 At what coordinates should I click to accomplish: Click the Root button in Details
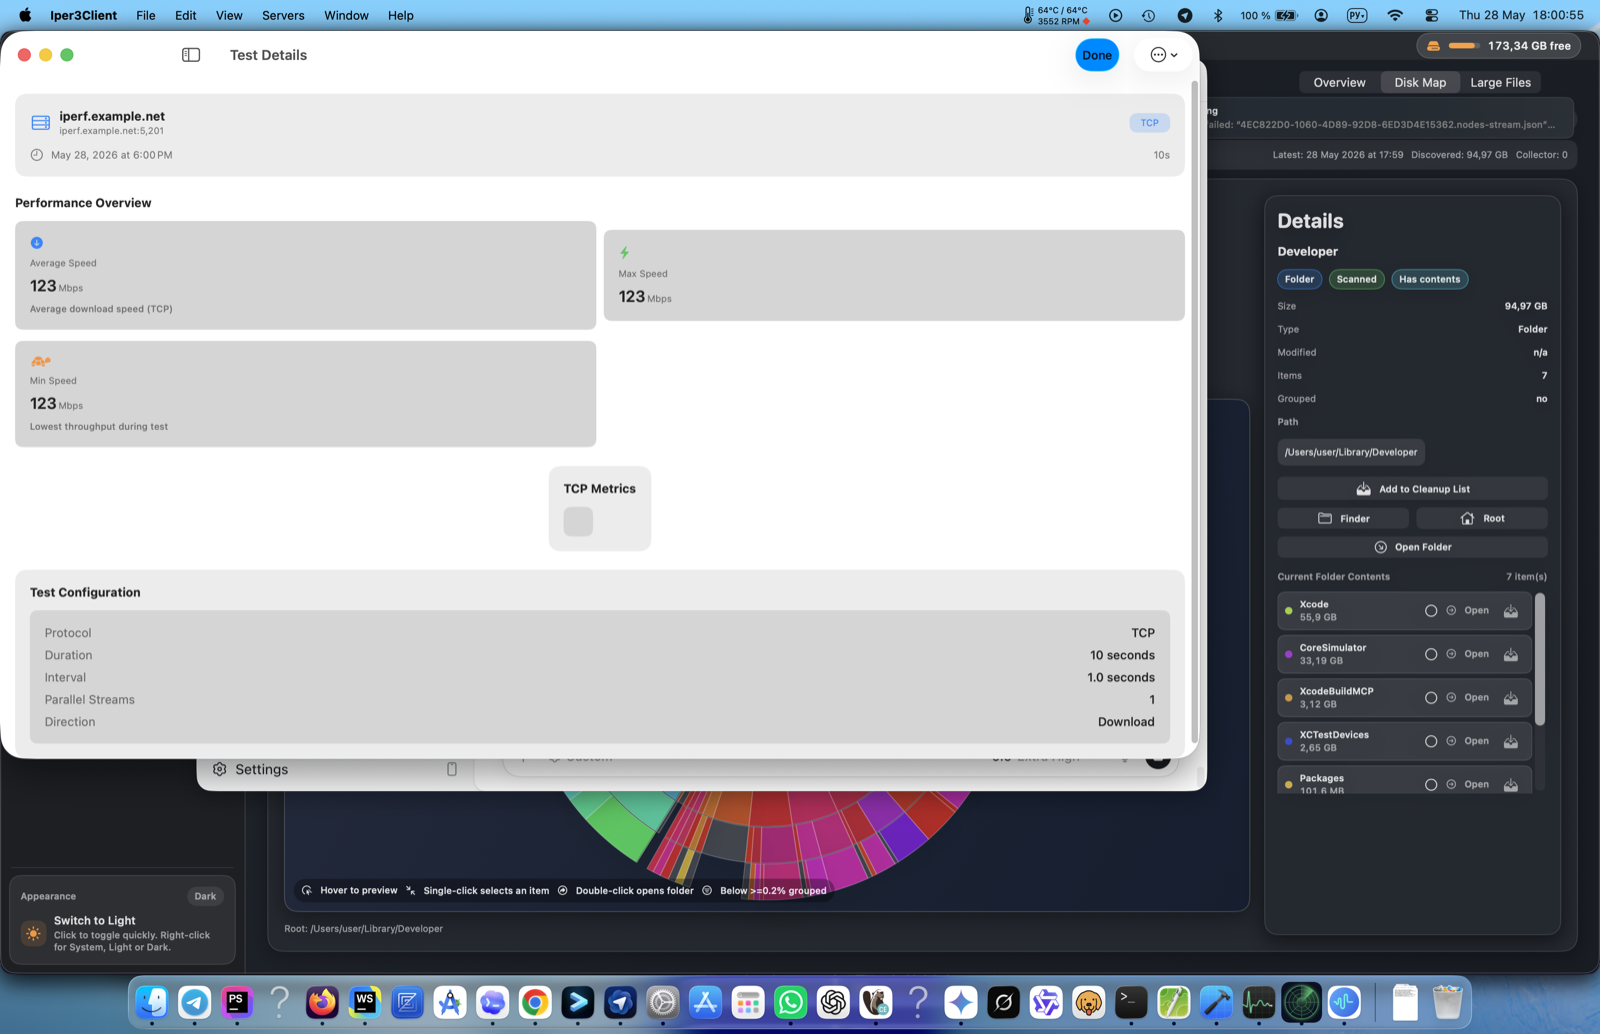(x=1482, y=518)
